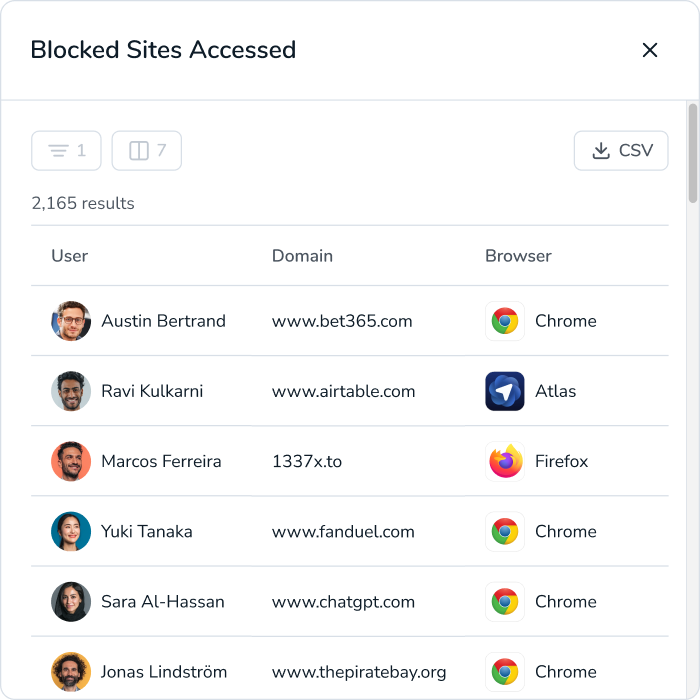Open the filter button showing 1

(x=67, y=151)
